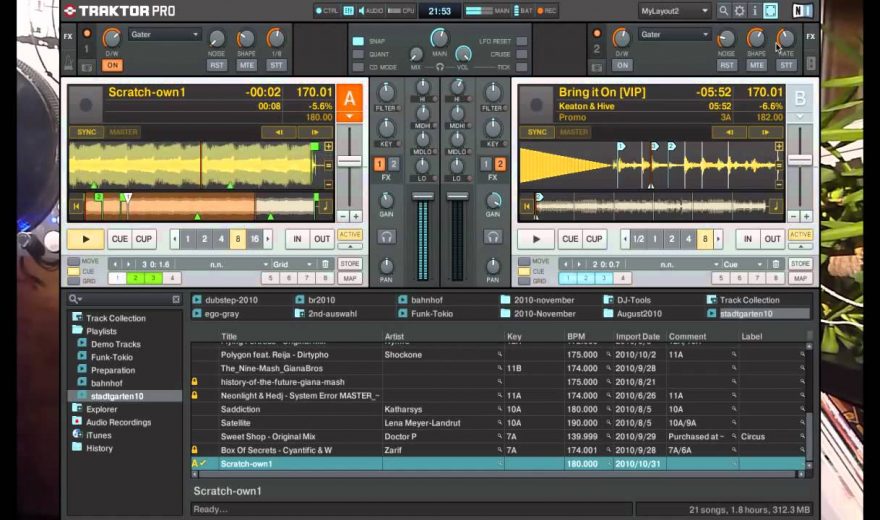Open the Gater effect dropdown in FX 1

[x=165, y=34]
